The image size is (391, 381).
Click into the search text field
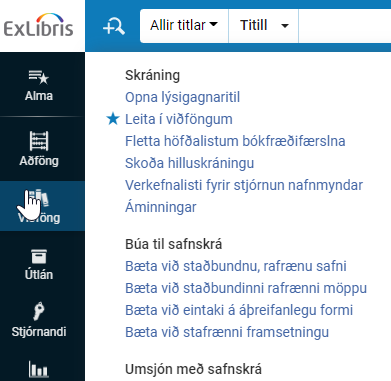point(345,26)
